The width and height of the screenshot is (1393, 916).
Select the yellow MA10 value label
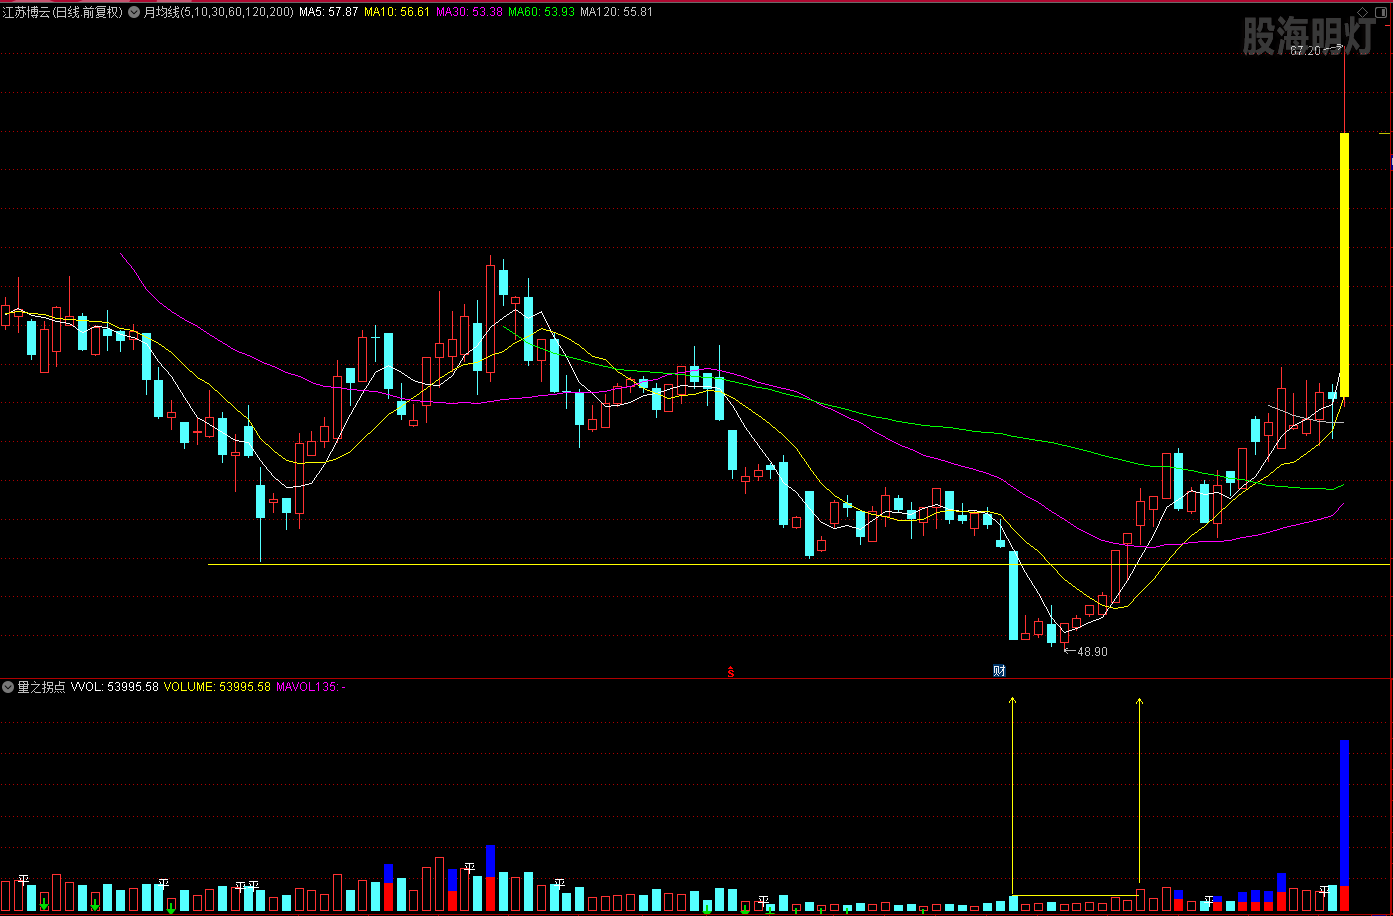[396, 12]
